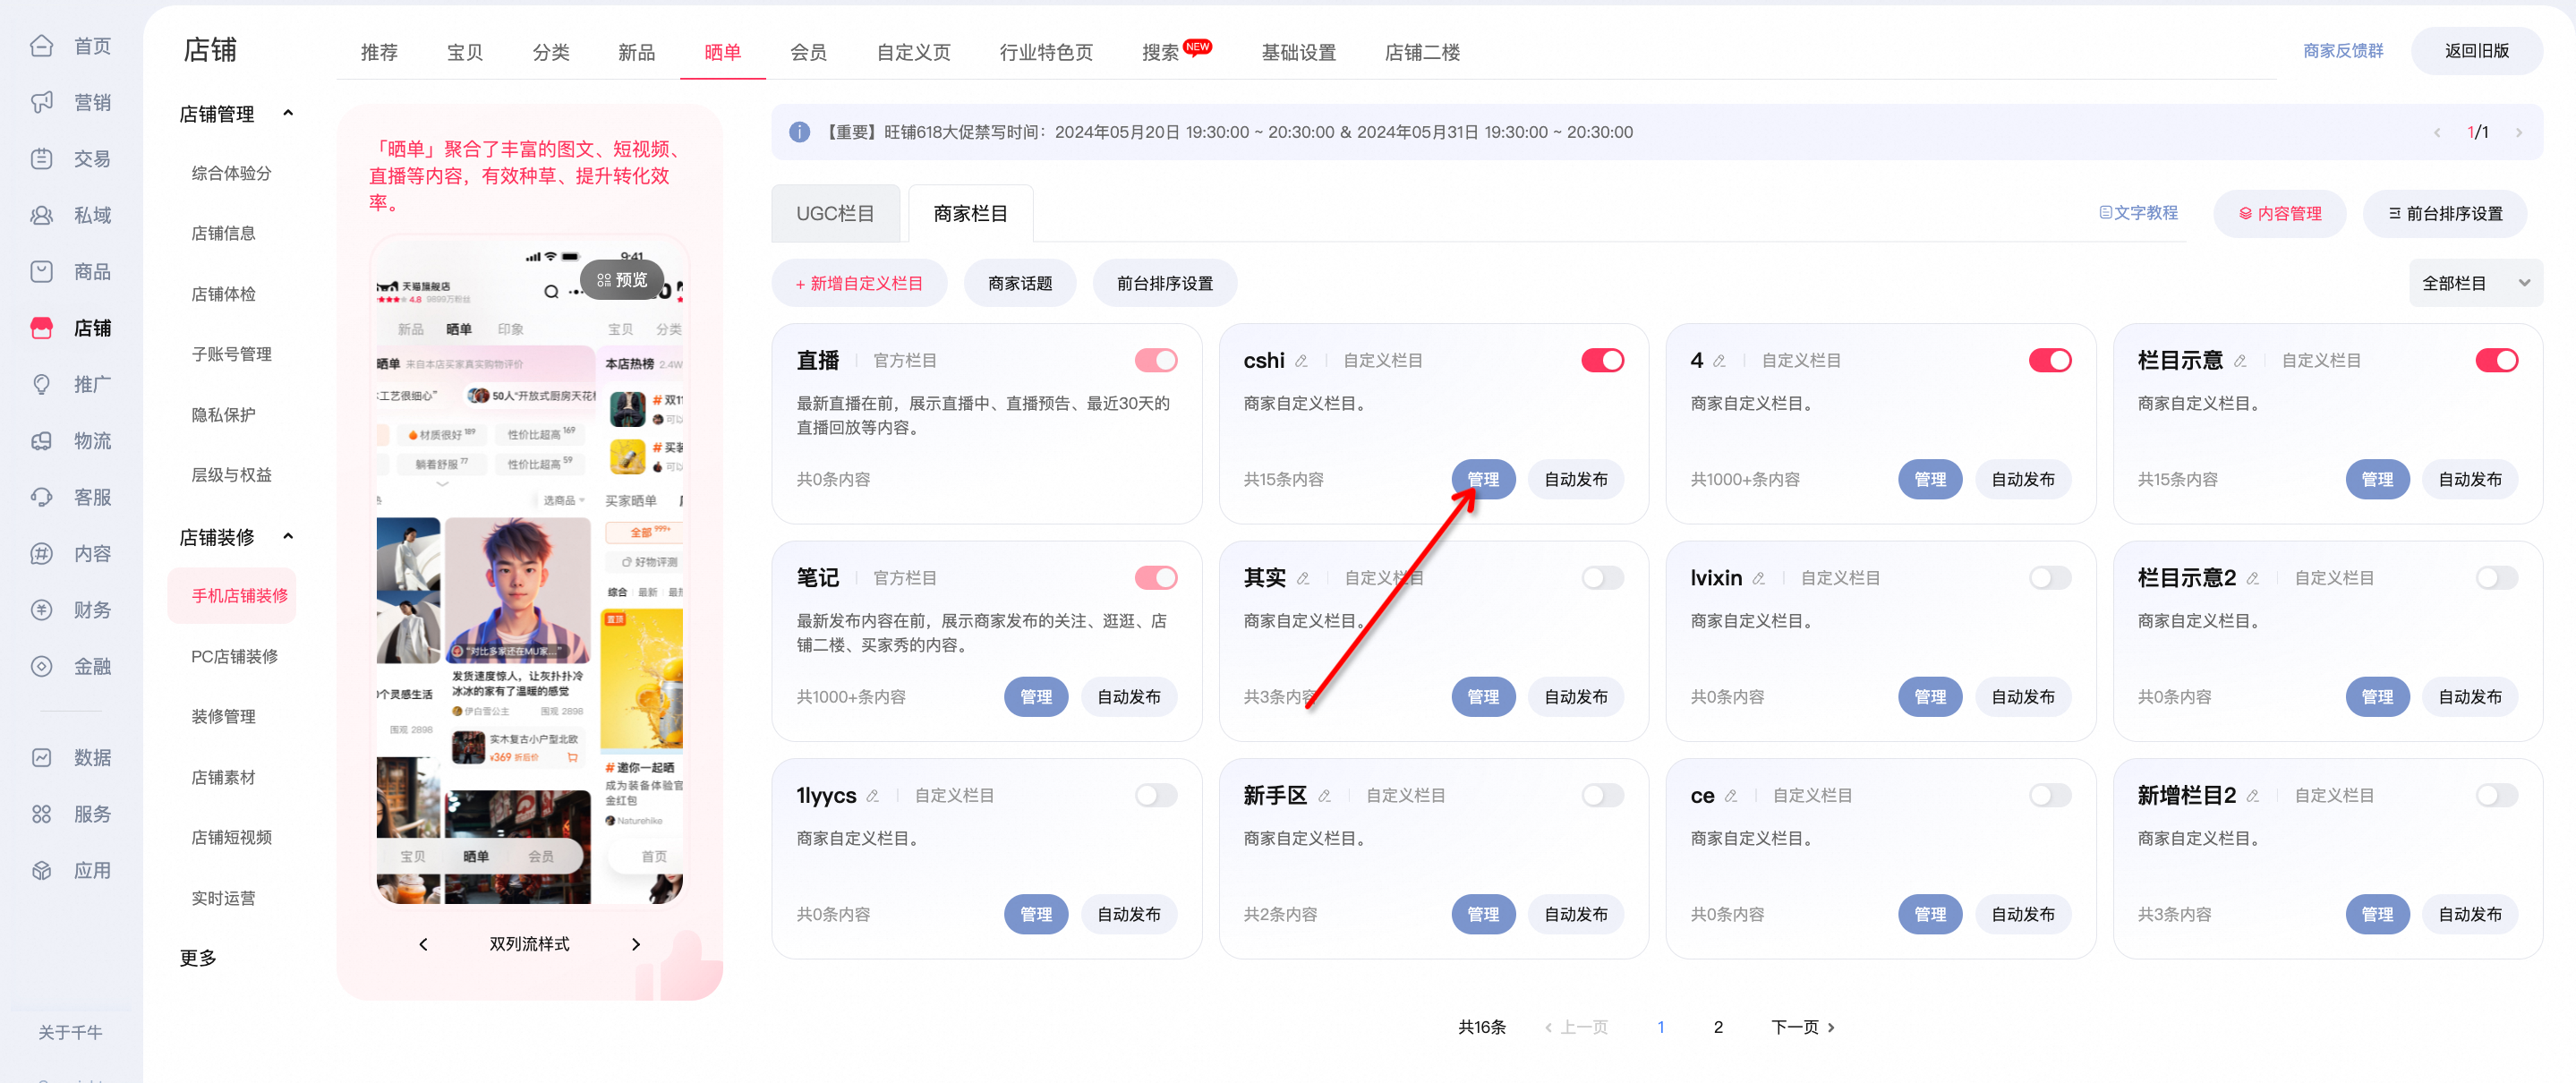Open the 内容 hashtag sidebar icon
The height and width of the screenshot is (1083, 2576).
coord(41,554)
